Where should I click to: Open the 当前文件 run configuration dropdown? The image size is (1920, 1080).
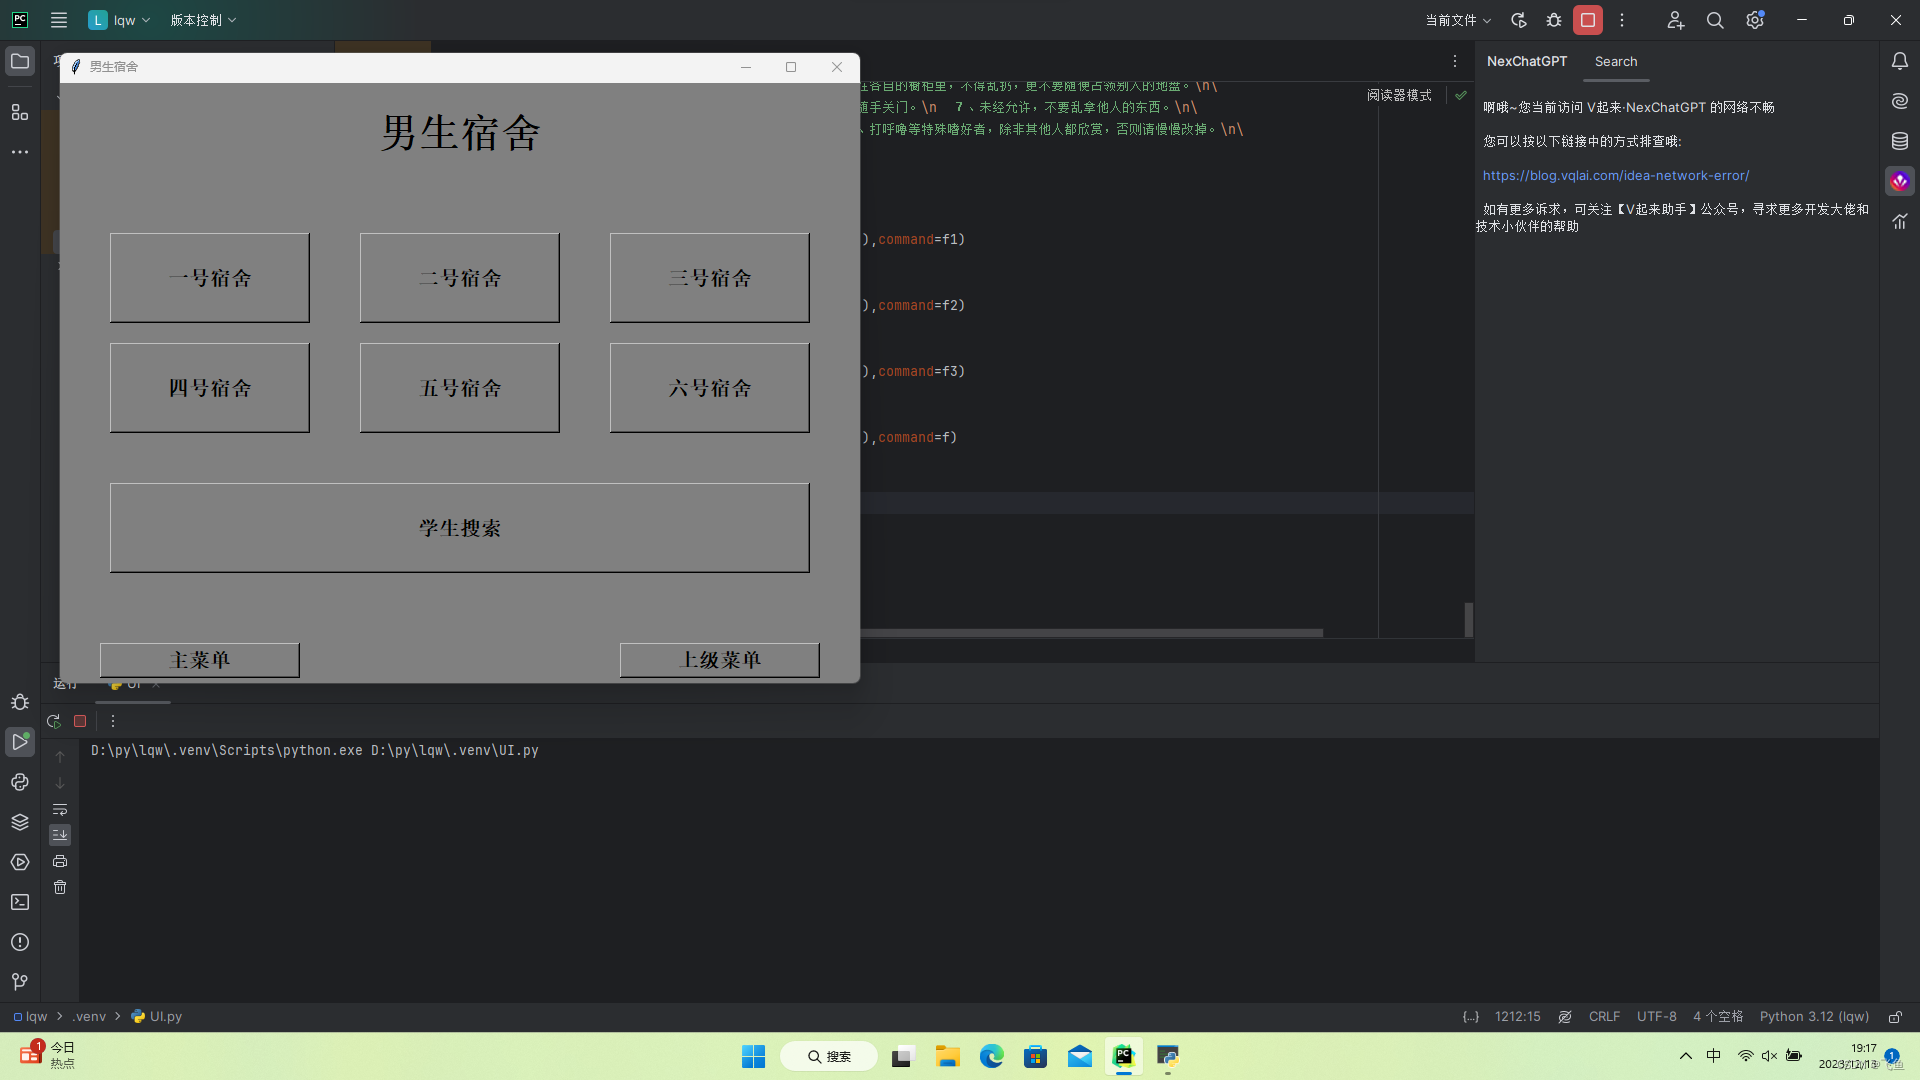coord(1458,20)
